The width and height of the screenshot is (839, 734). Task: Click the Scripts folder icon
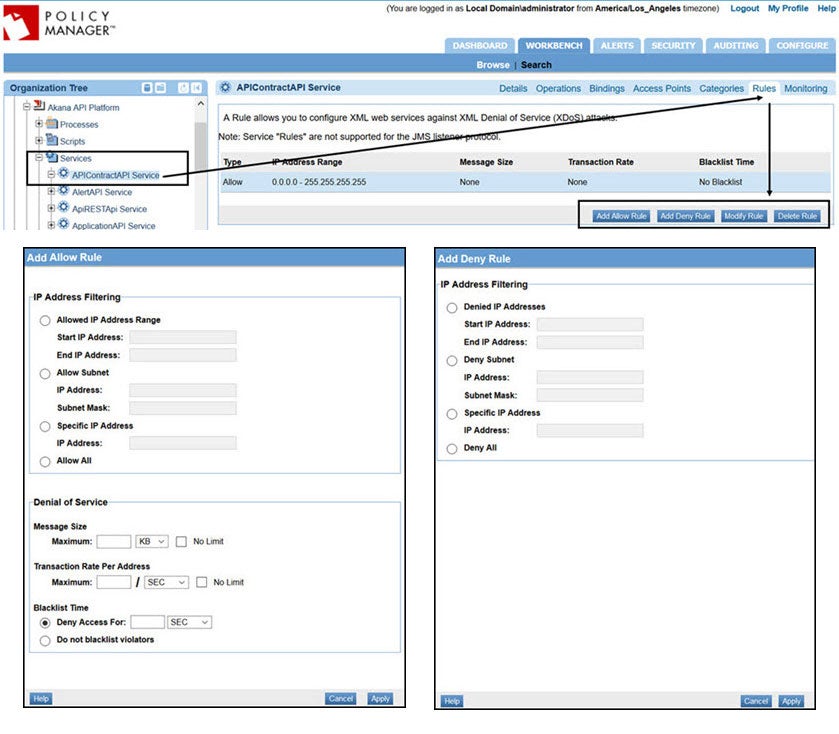pos(51,140)
